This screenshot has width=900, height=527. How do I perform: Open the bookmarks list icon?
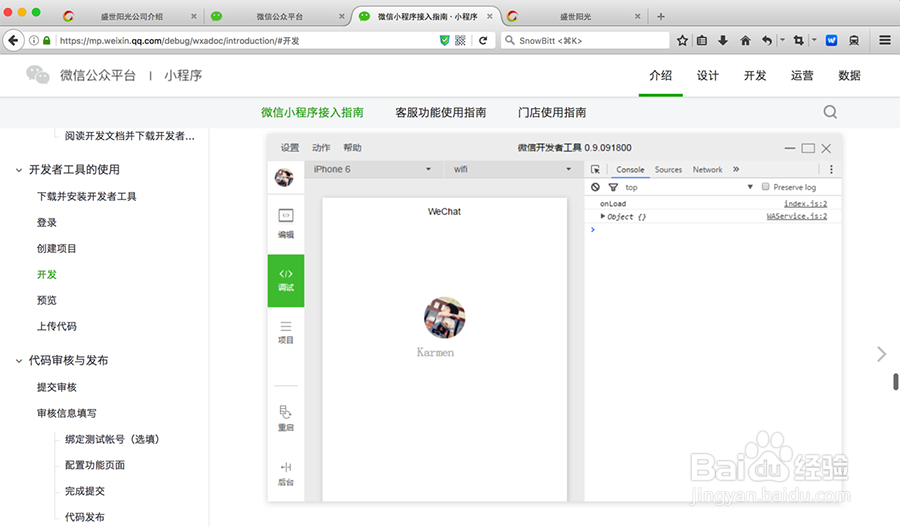click(701, 40)
